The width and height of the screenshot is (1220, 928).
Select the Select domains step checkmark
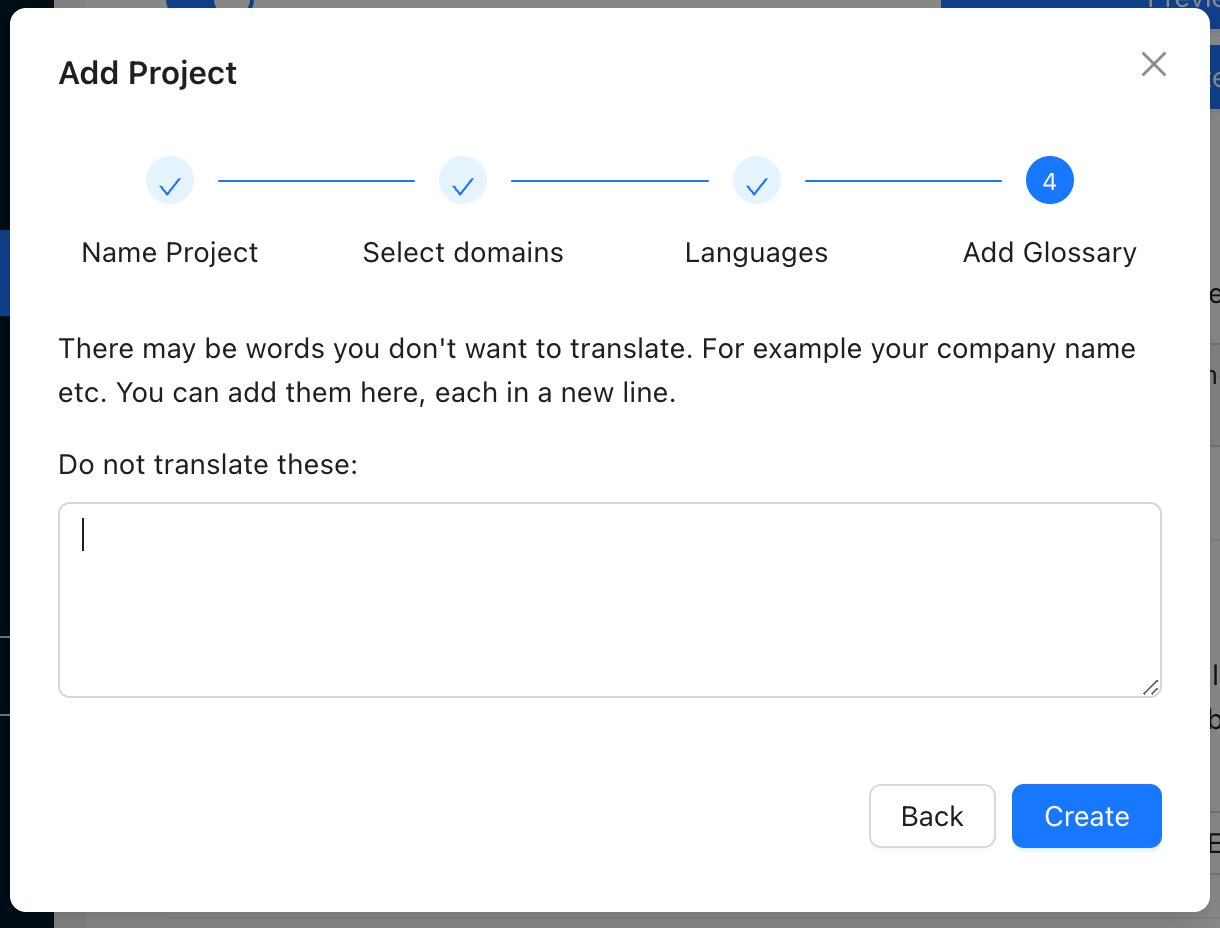tap(463, 181)
